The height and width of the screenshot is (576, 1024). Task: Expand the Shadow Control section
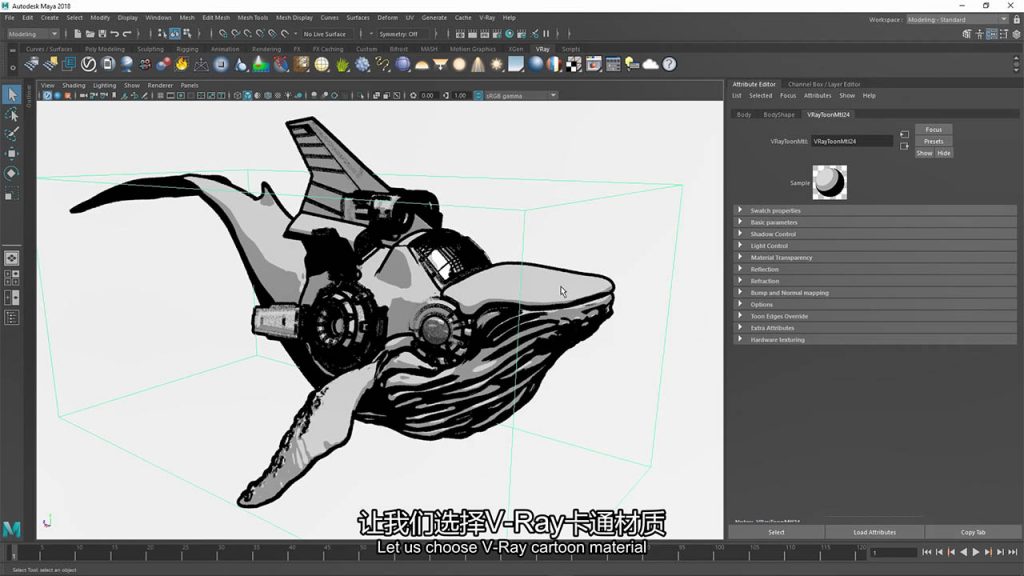click(x=874, y=234)
